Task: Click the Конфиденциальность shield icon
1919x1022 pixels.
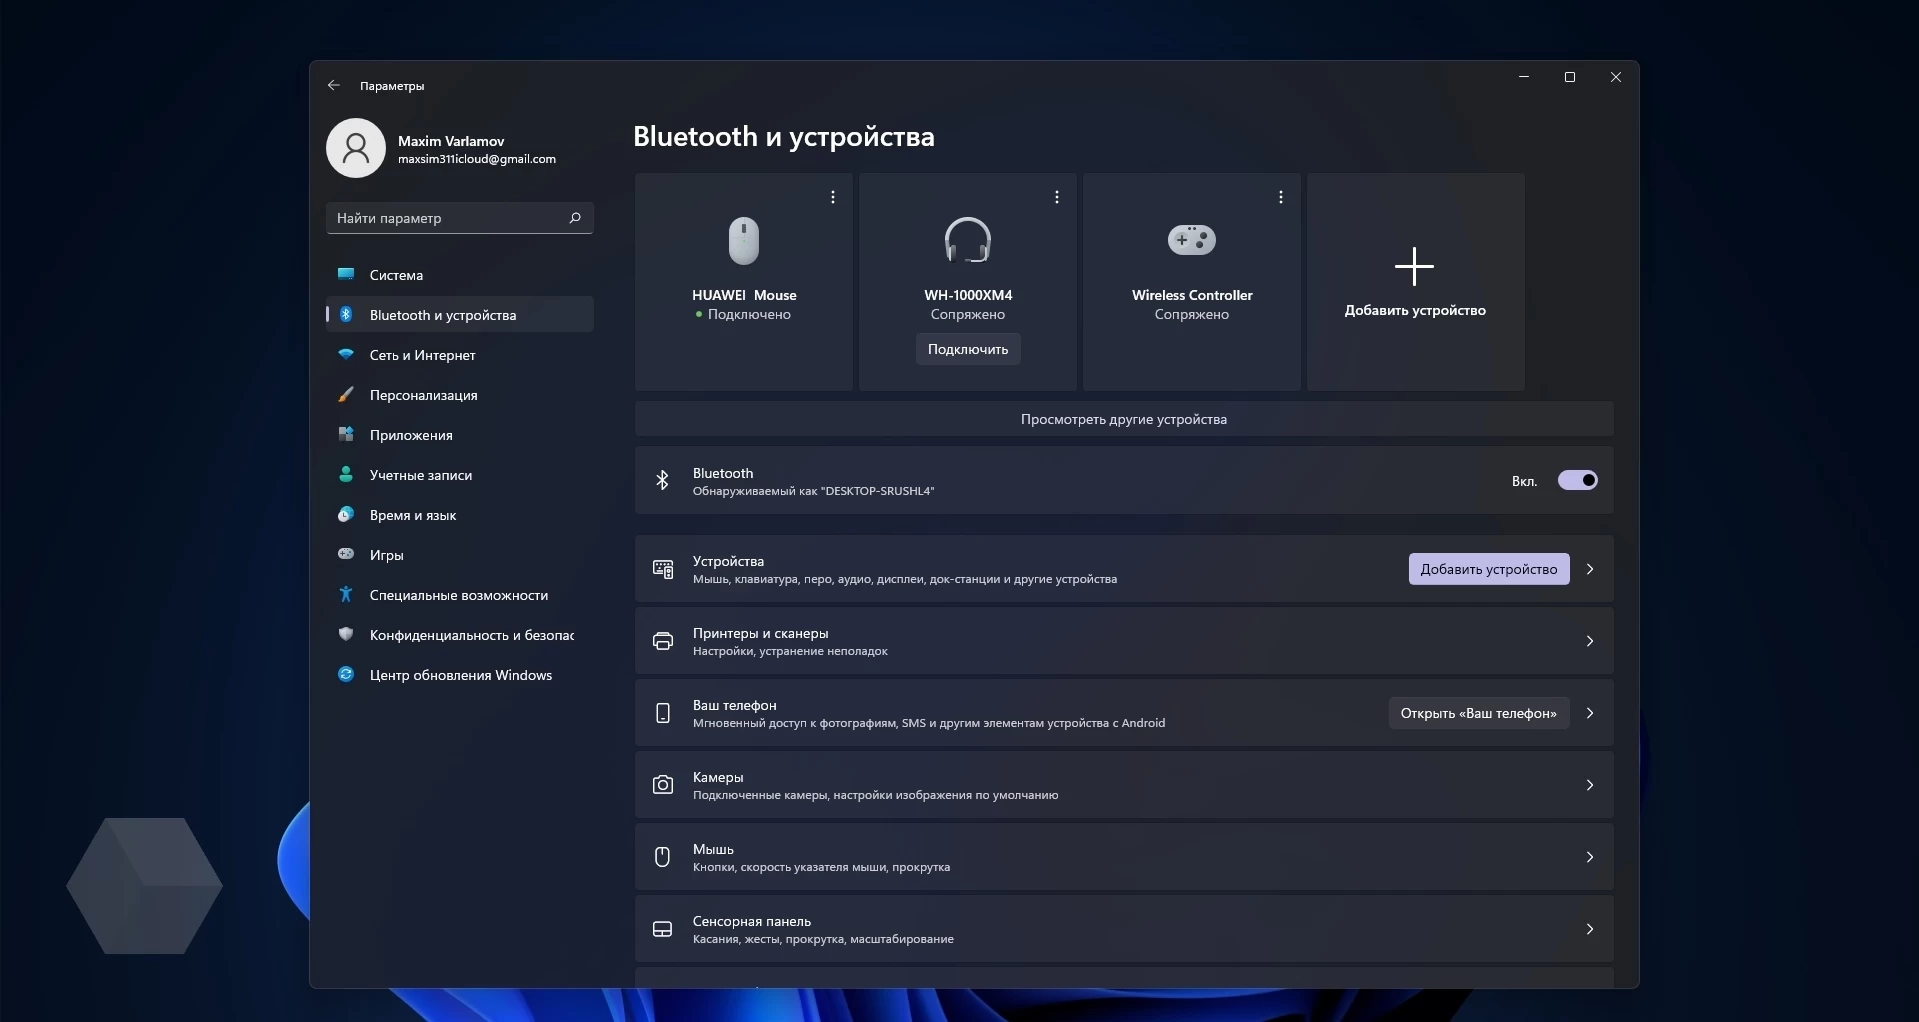Action: click(x=346, y=634)
